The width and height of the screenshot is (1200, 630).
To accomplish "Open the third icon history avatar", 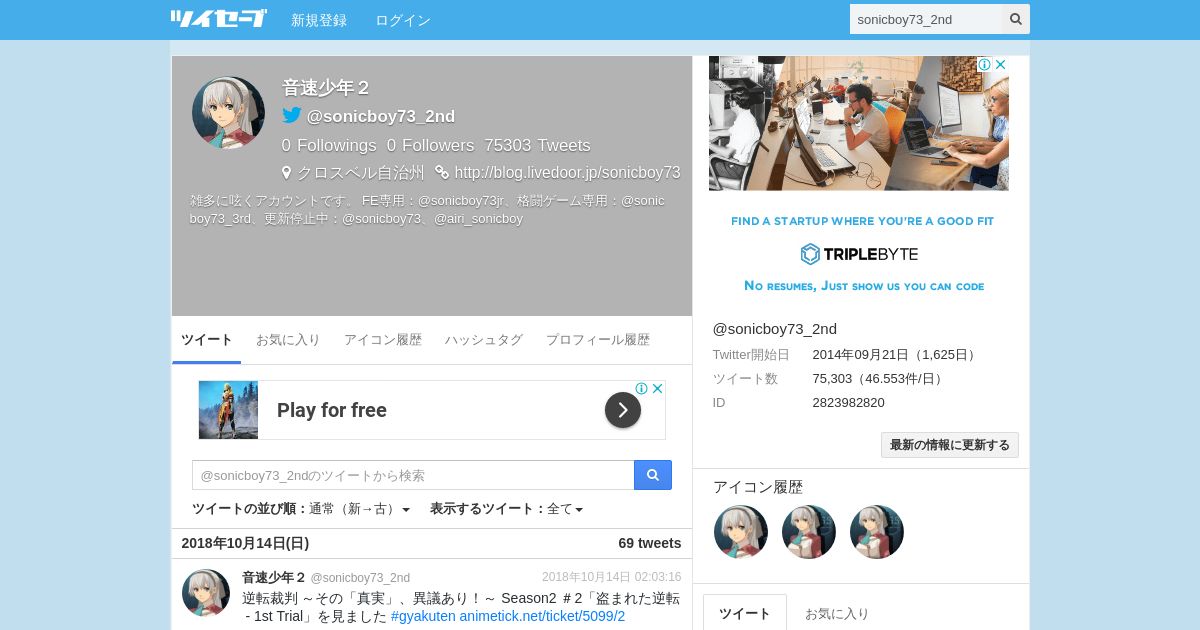I will pos(877,531).
